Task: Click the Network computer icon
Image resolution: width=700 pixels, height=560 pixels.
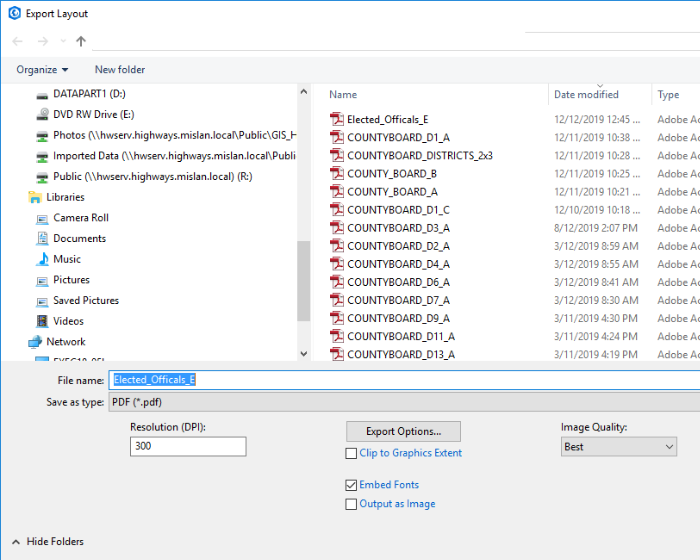Action: [x=35, y=342]
